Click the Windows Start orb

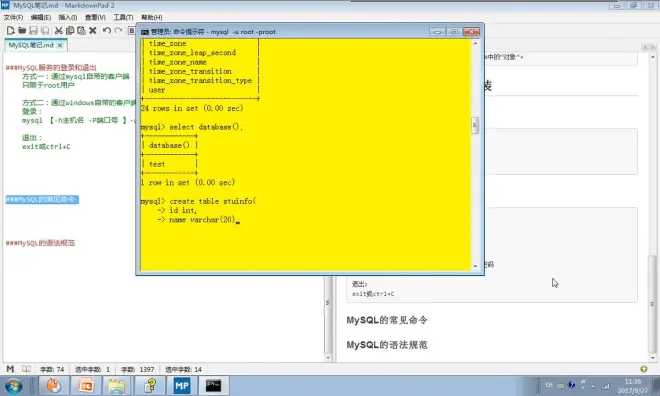click(x=14, y=385)
